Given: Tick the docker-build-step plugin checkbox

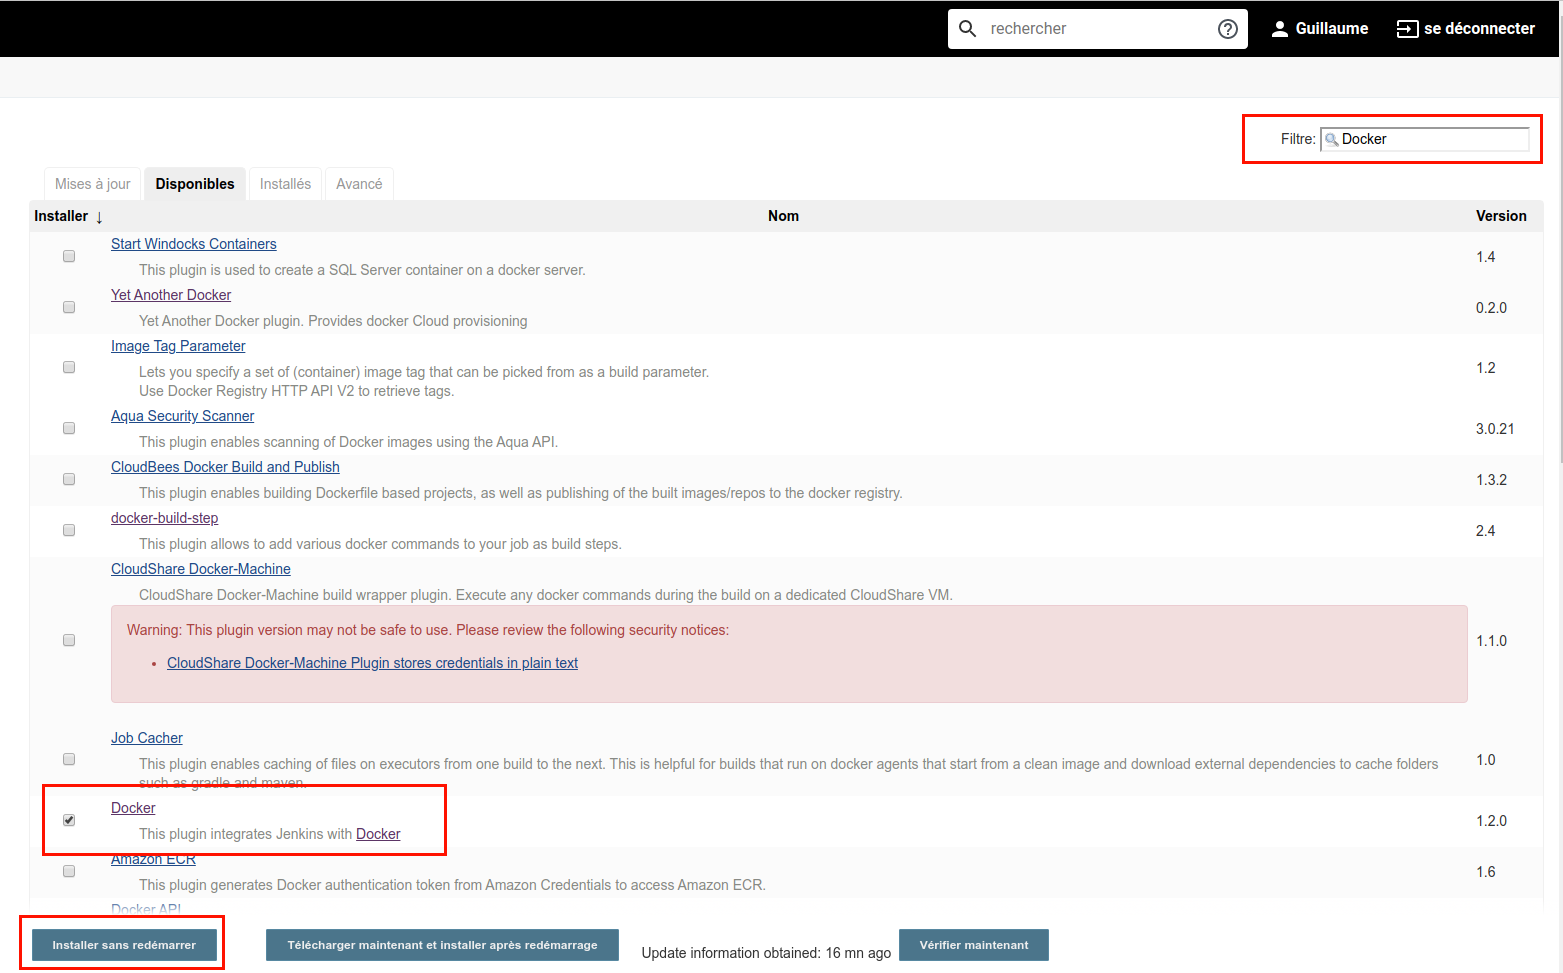Looking at the screenshot, I should pyautogui.click(x=69, y=530).
